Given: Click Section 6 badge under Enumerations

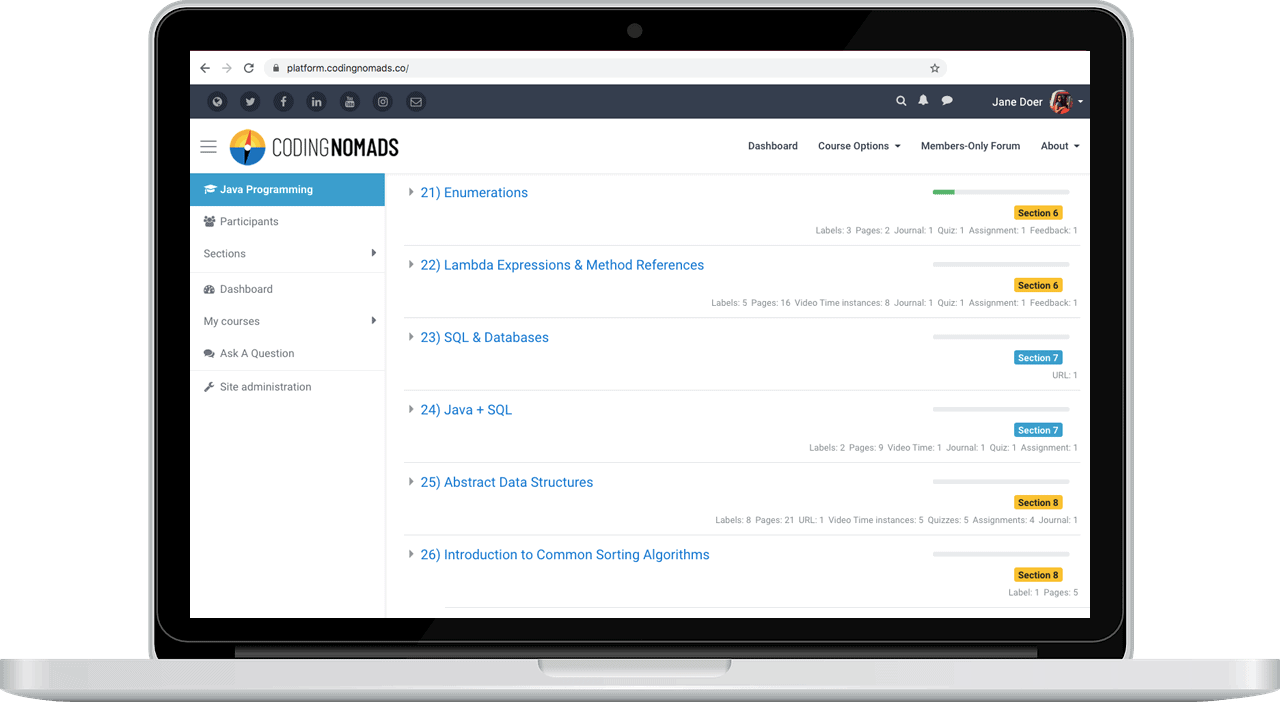Looking at the screenshot, I should coord(1038,213).
